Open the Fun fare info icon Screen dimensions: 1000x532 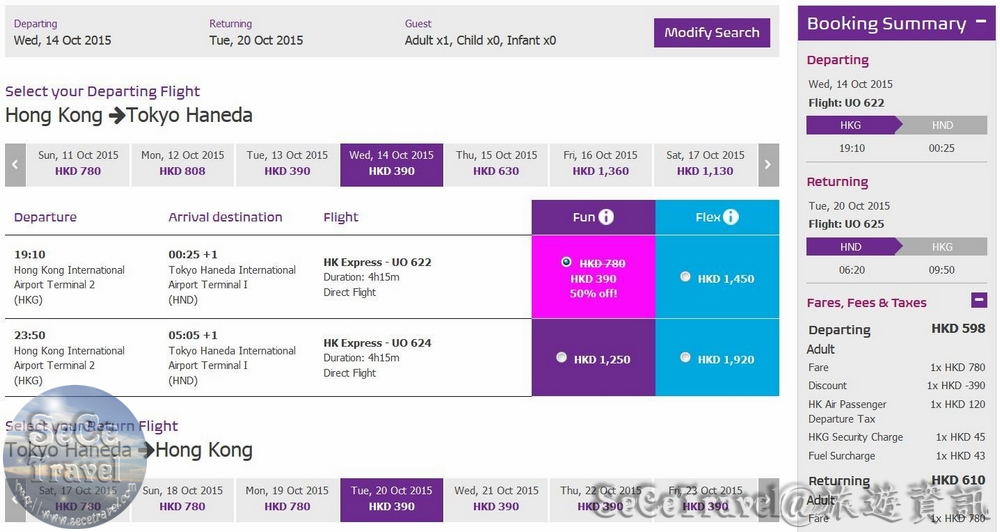[607, 217]
